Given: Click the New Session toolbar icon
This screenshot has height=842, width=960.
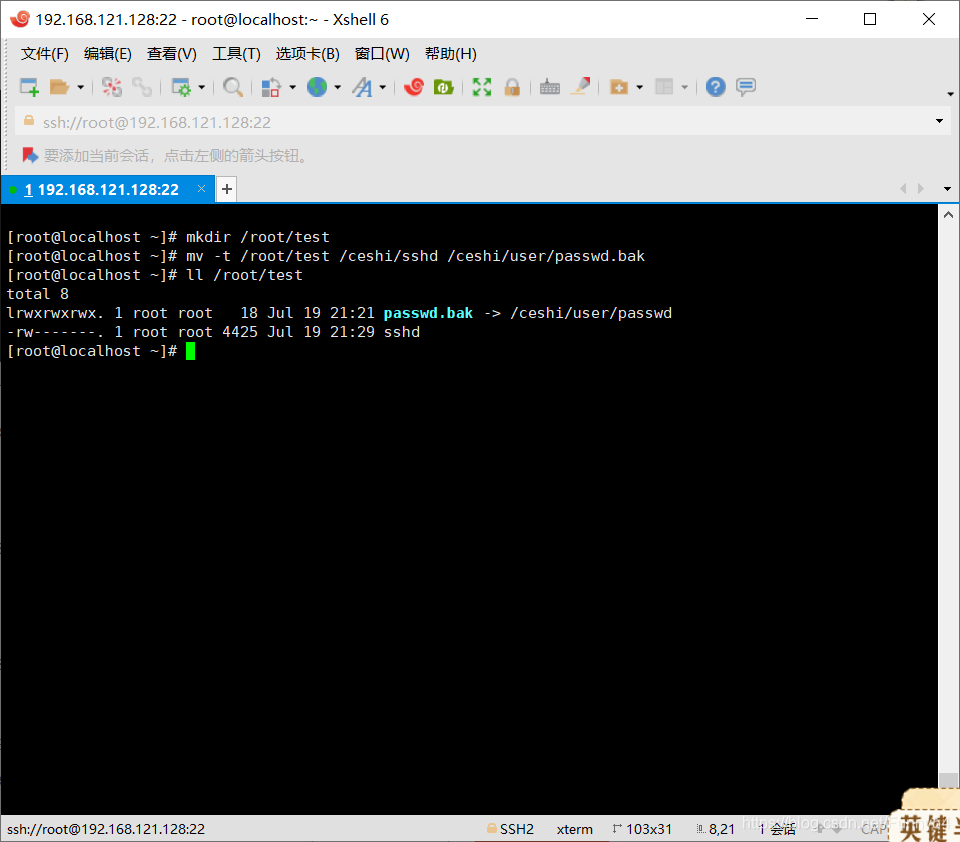Looking at the screenshot, I should tap(29, 87).
